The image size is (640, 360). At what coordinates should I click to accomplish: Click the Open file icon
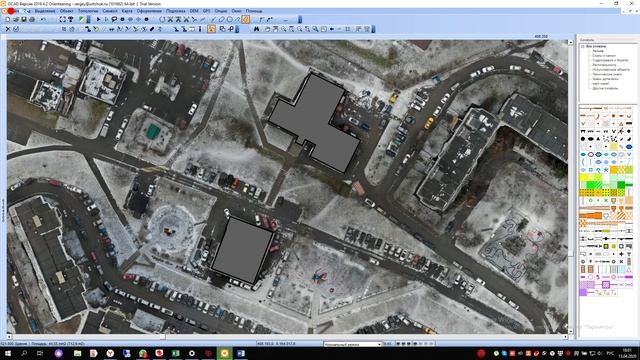coord(16,19)
